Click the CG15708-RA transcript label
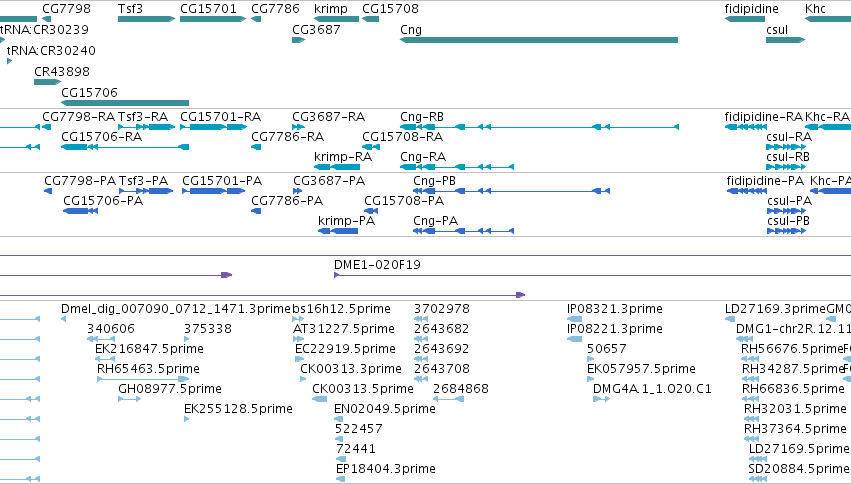The height and width of the screenshot is (484, 851). tap(403, 137)
